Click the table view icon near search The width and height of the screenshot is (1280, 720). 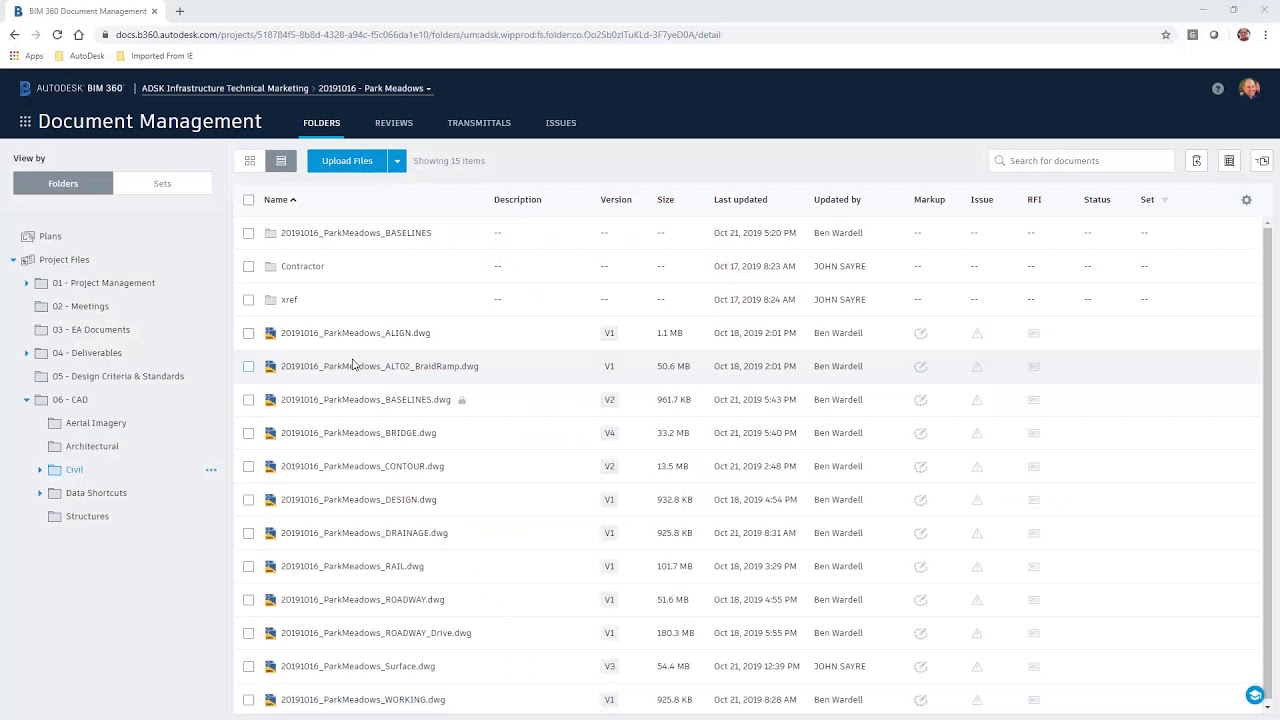coord(1229,161)
